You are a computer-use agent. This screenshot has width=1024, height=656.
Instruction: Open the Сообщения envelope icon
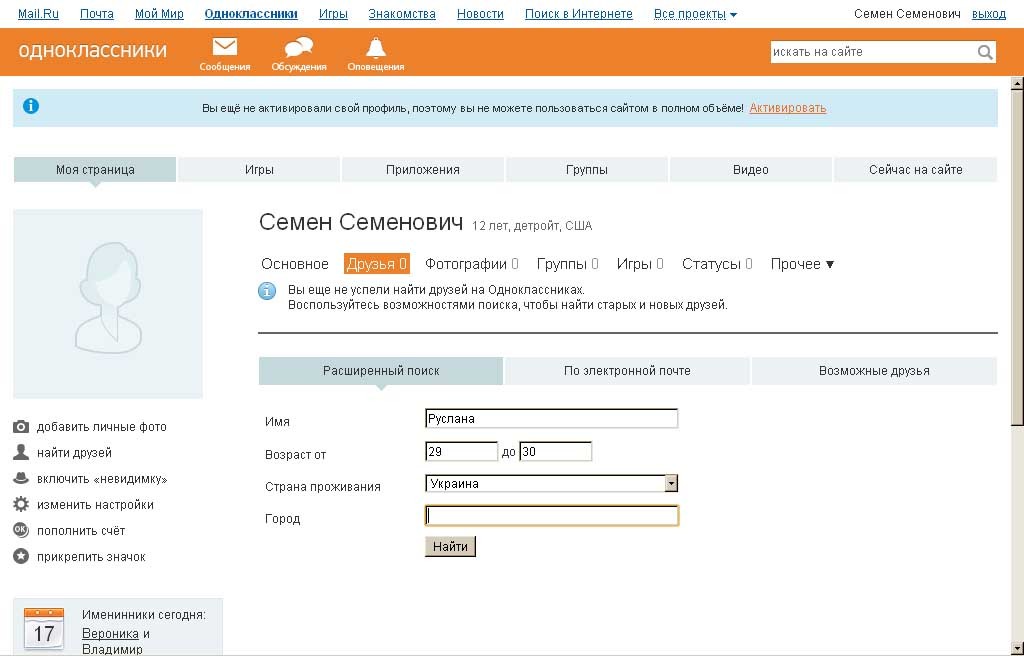tap(225, 47)
